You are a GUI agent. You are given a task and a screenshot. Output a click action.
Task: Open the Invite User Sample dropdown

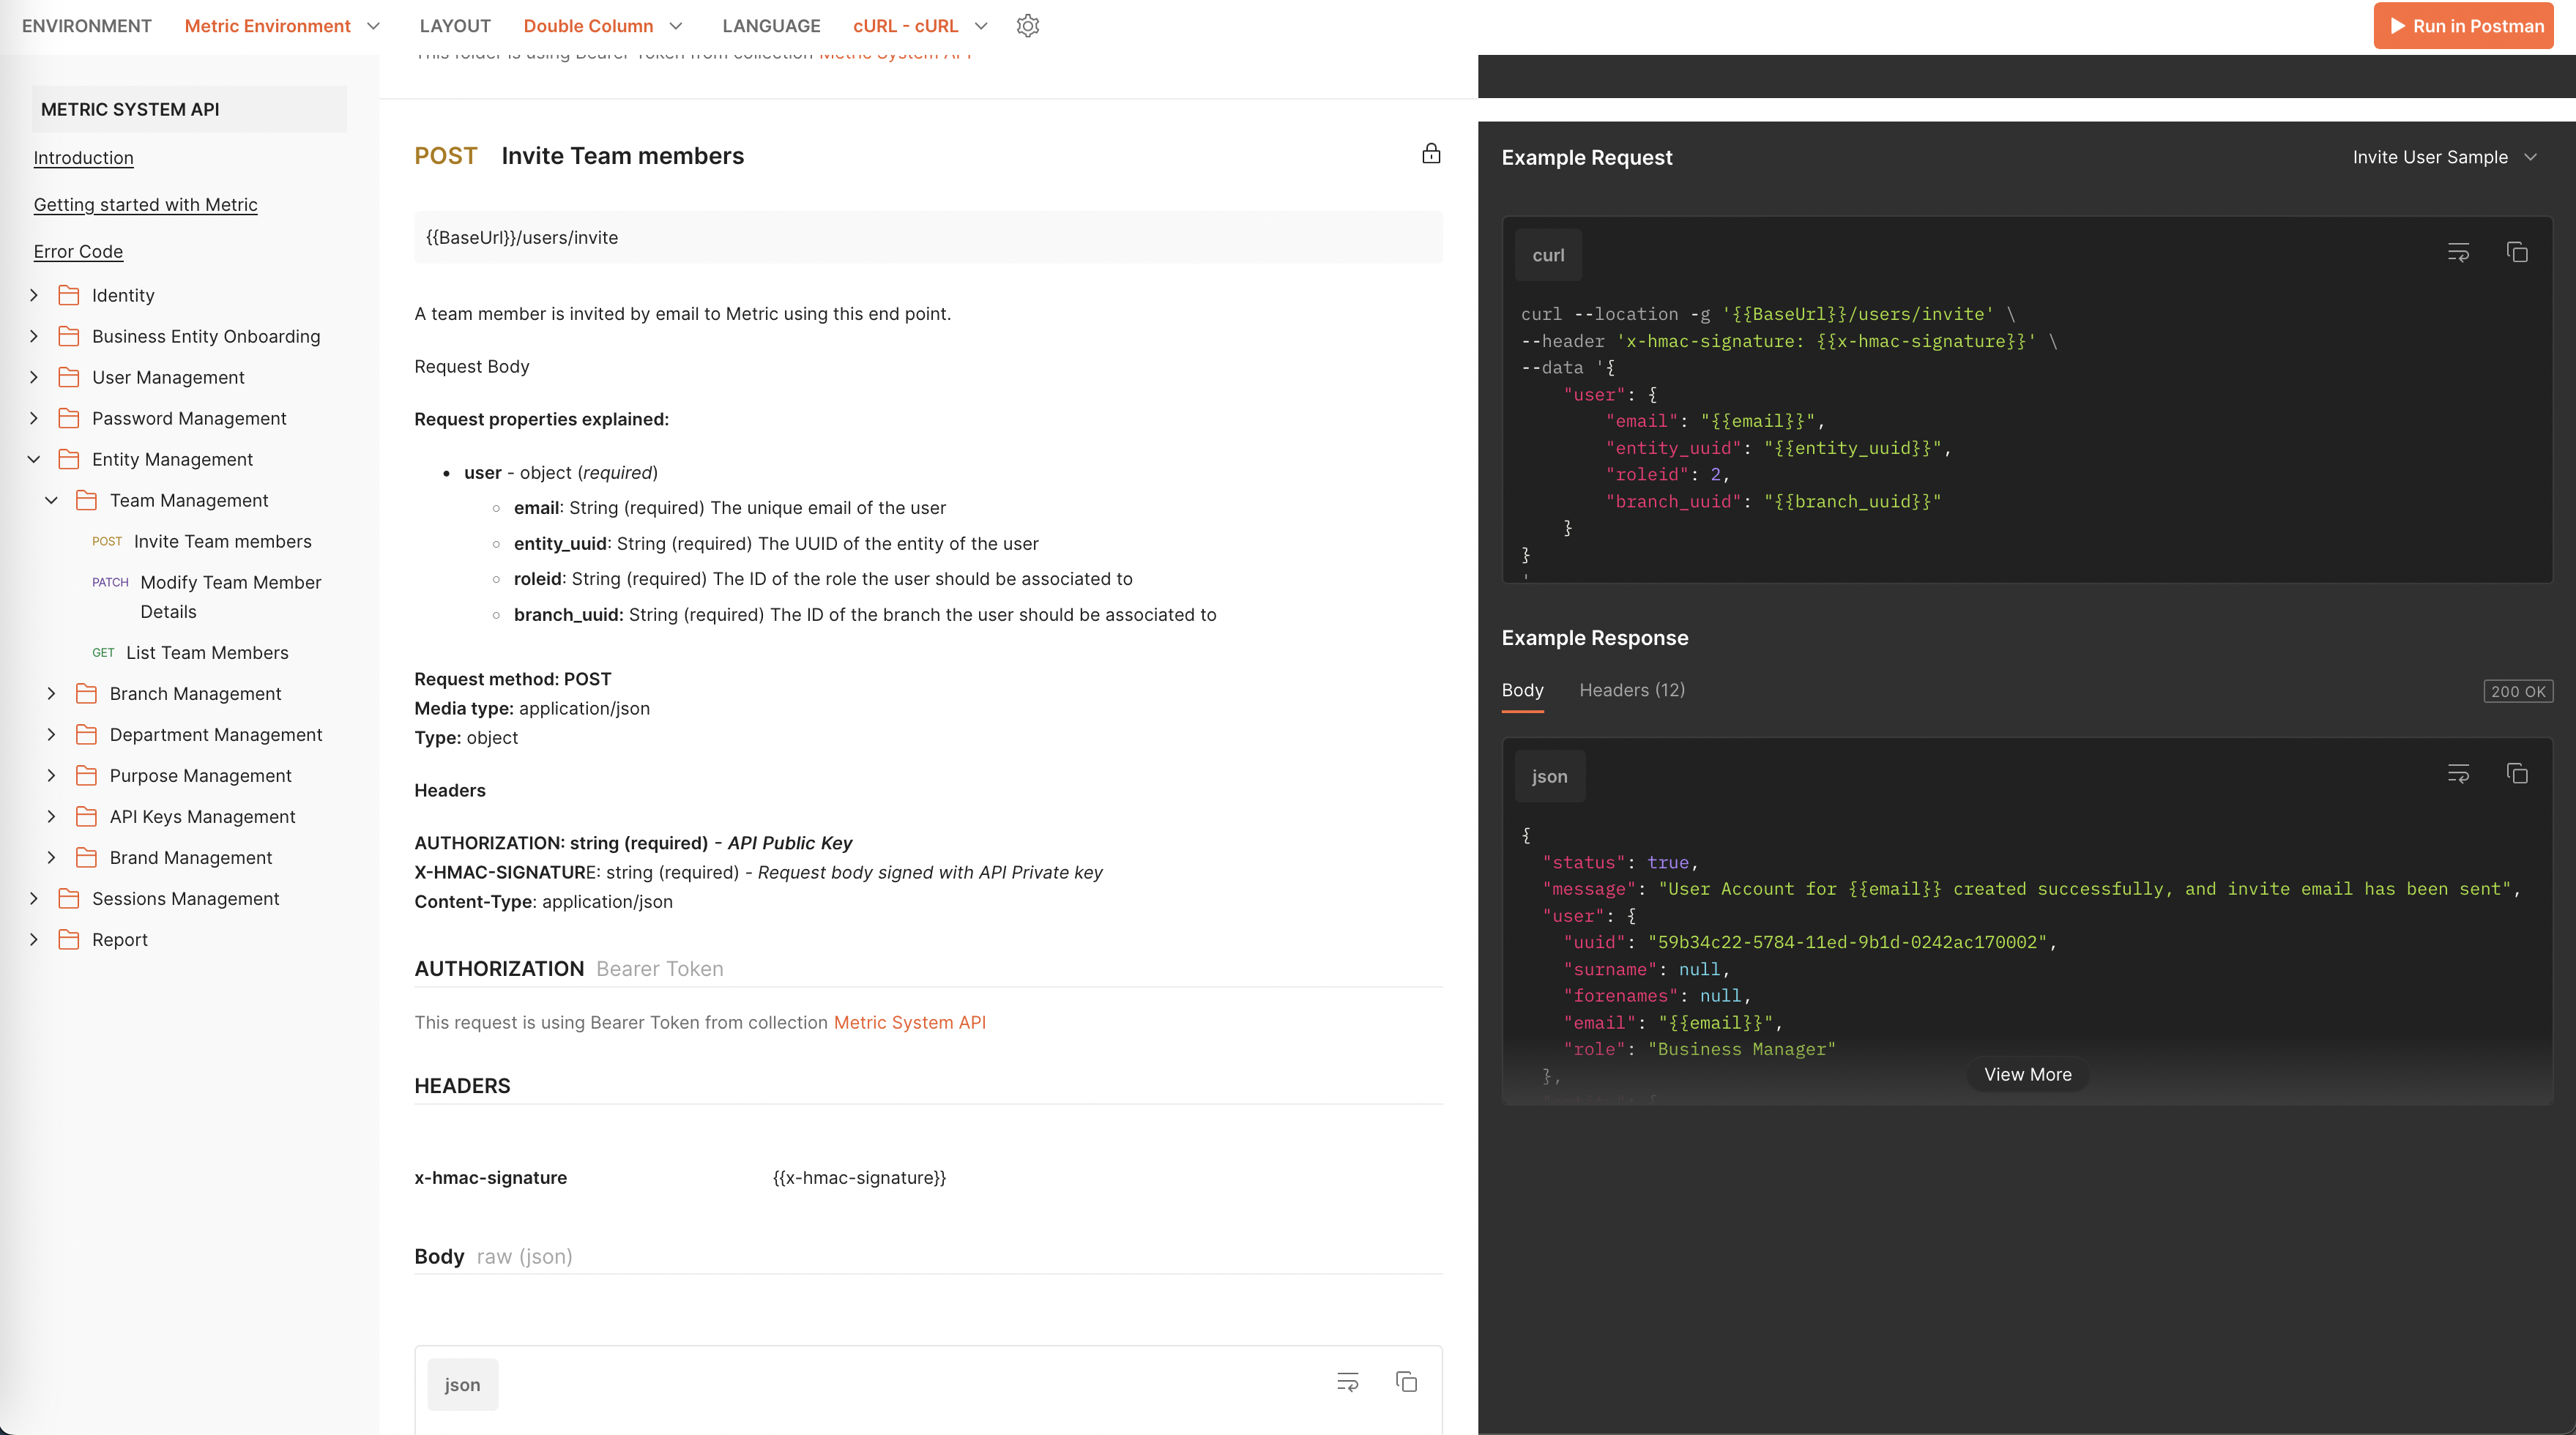[x=2444, y=157]
